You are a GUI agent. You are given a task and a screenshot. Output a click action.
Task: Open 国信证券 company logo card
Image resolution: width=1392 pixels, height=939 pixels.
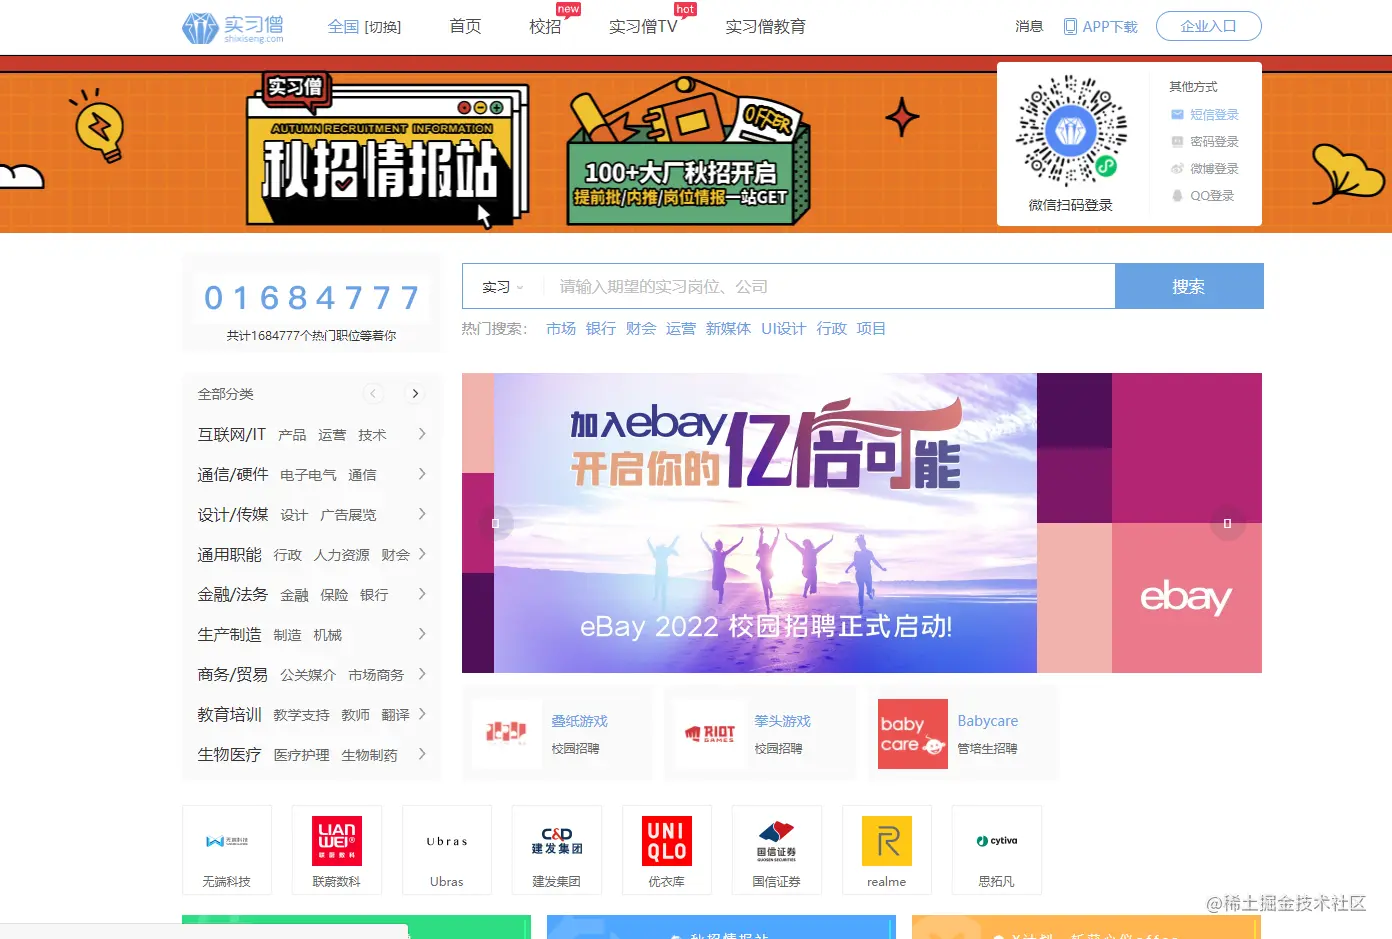click(777, 850)
